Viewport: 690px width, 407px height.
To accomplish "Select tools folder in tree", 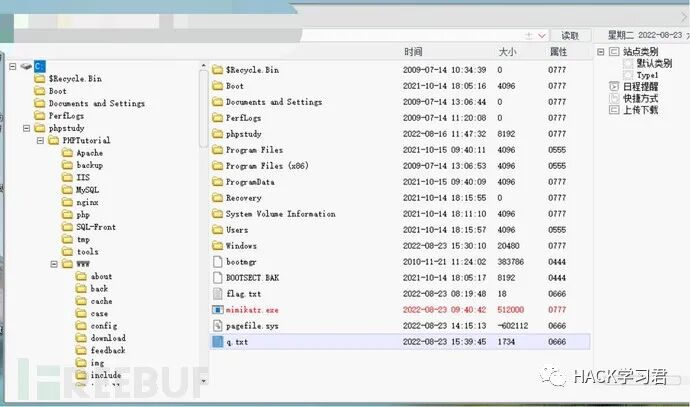I will click(x=88, y=252).
